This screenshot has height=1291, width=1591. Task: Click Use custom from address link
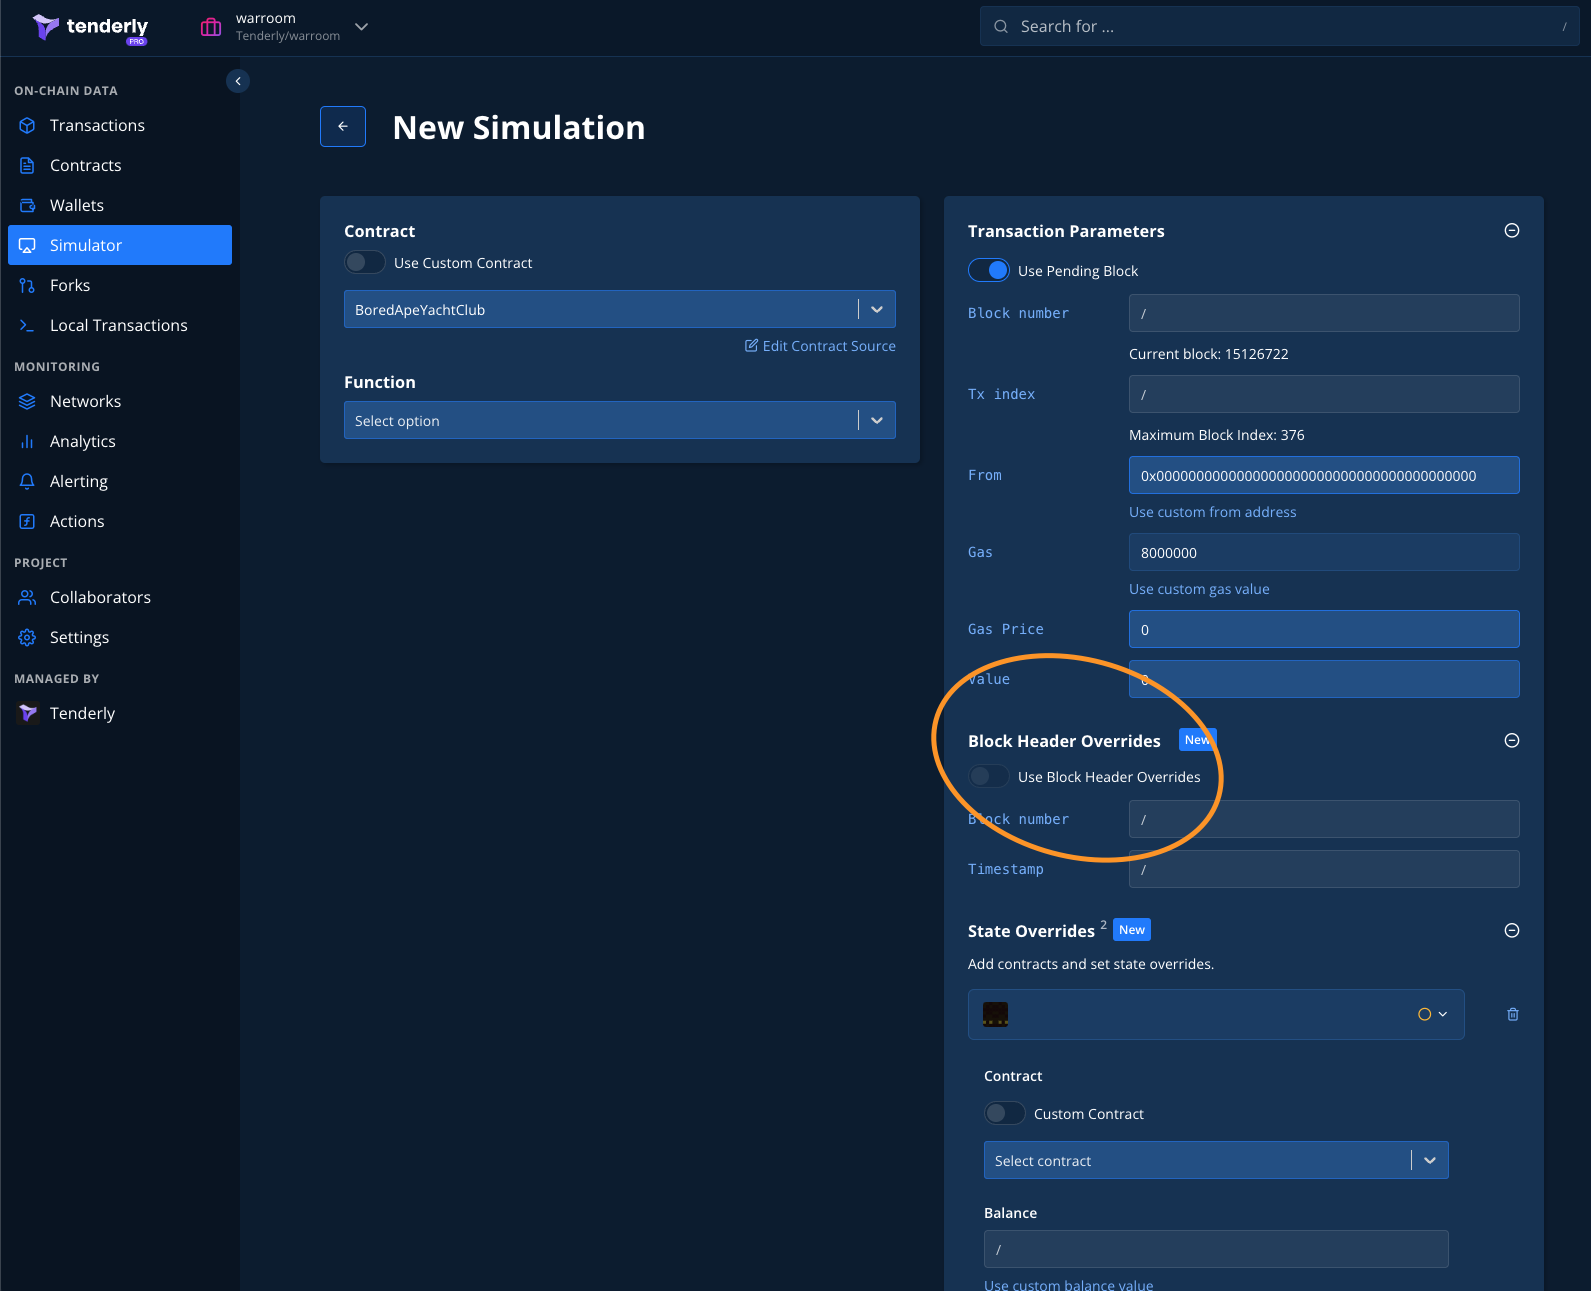[1212, 512]
